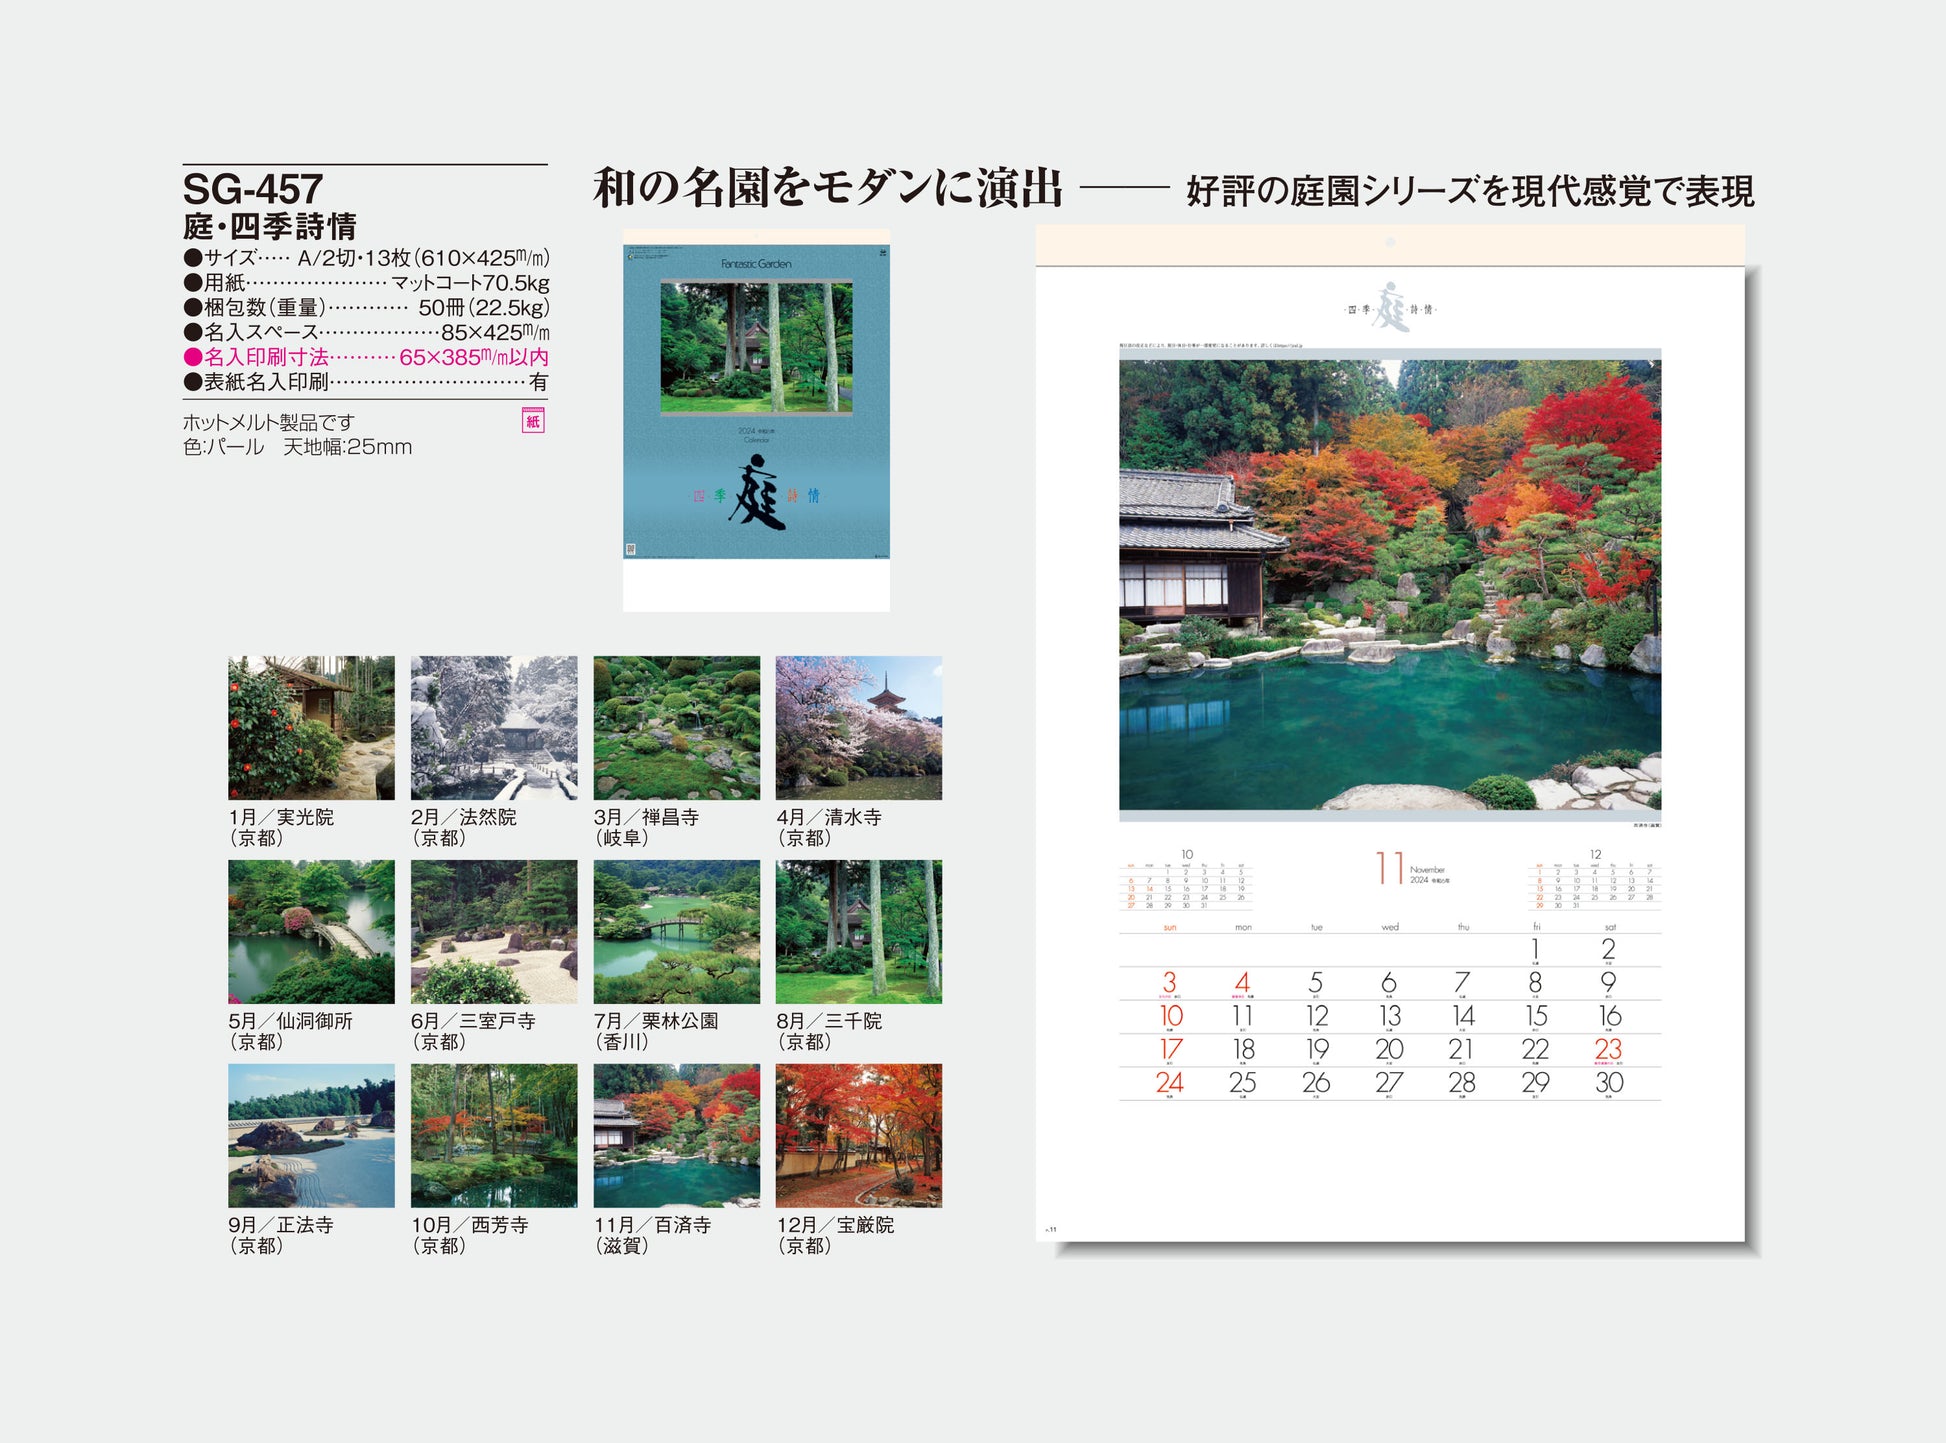Select the February 法然院 snow thumbnail
This screenshot has width=1946, height=1443.
coord(494,727)
